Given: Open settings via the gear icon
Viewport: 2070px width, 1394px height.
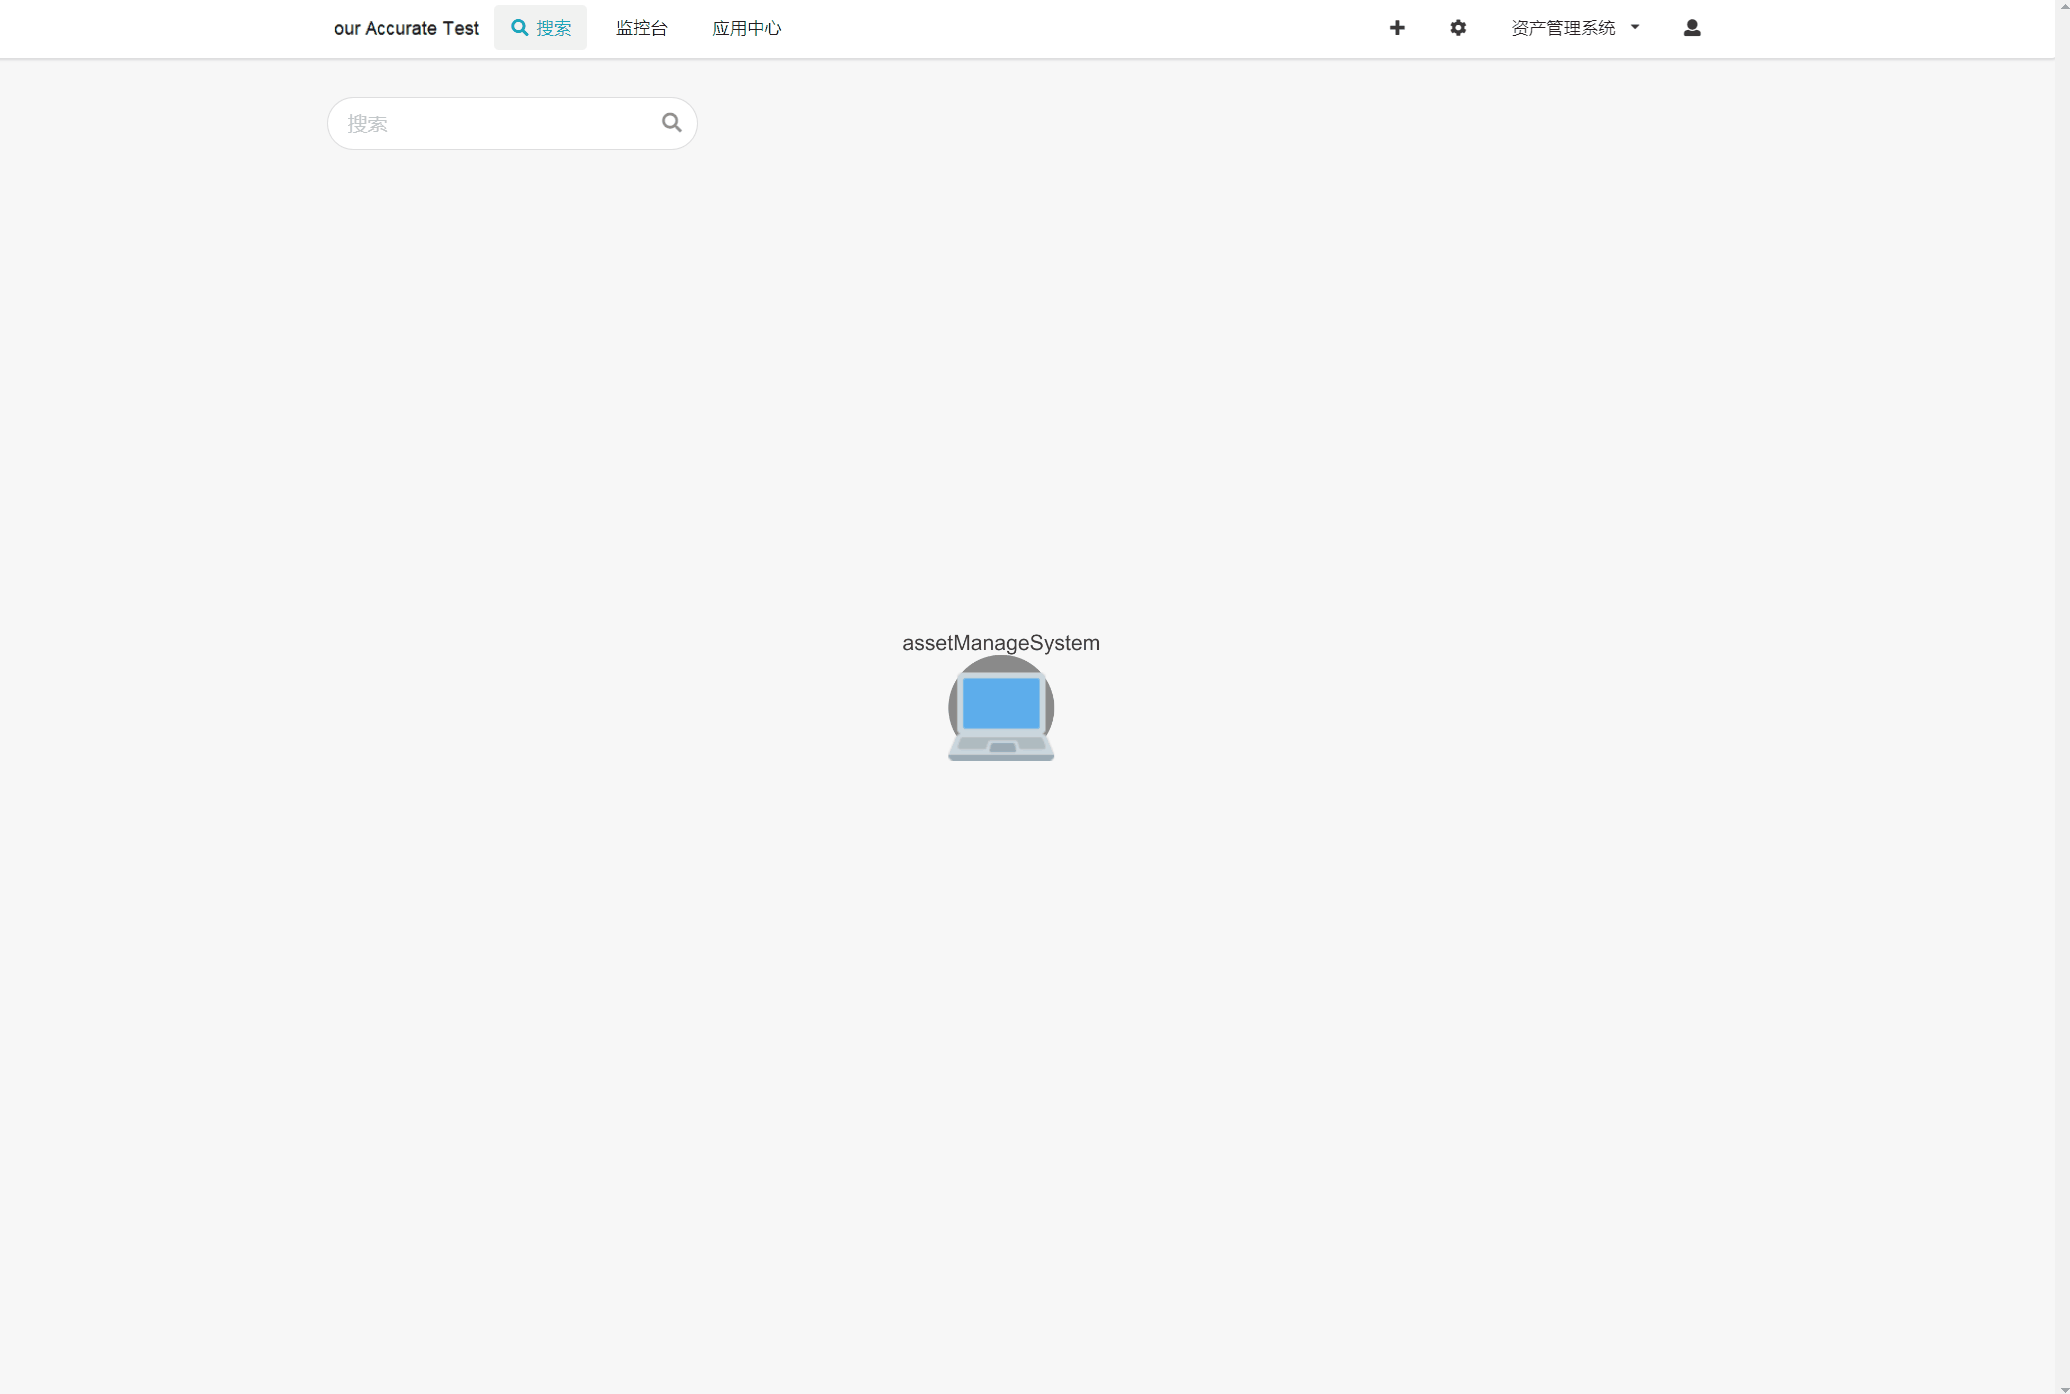Looking at the screenshot, I should [x=1458, y=28].
